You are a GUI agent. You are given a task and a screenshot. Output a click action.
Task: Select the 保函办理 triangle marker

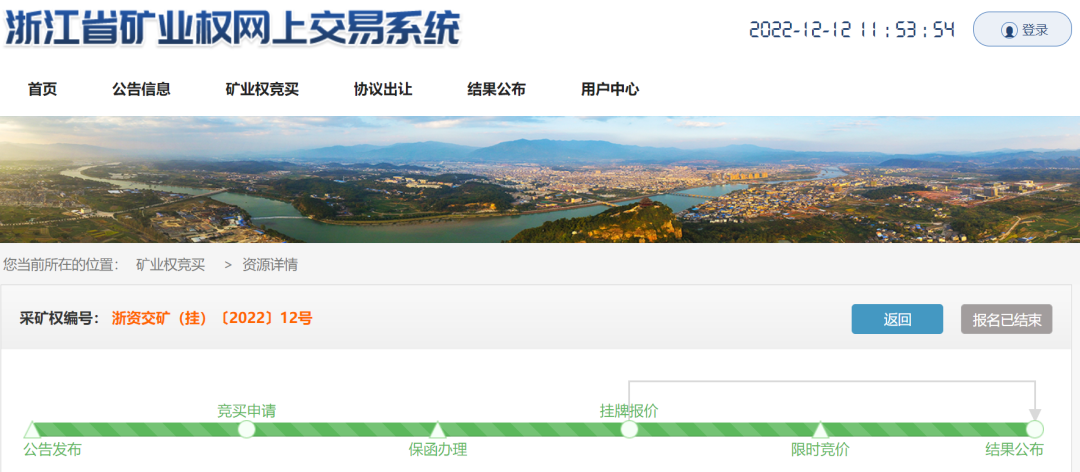(x=437, y=430)
